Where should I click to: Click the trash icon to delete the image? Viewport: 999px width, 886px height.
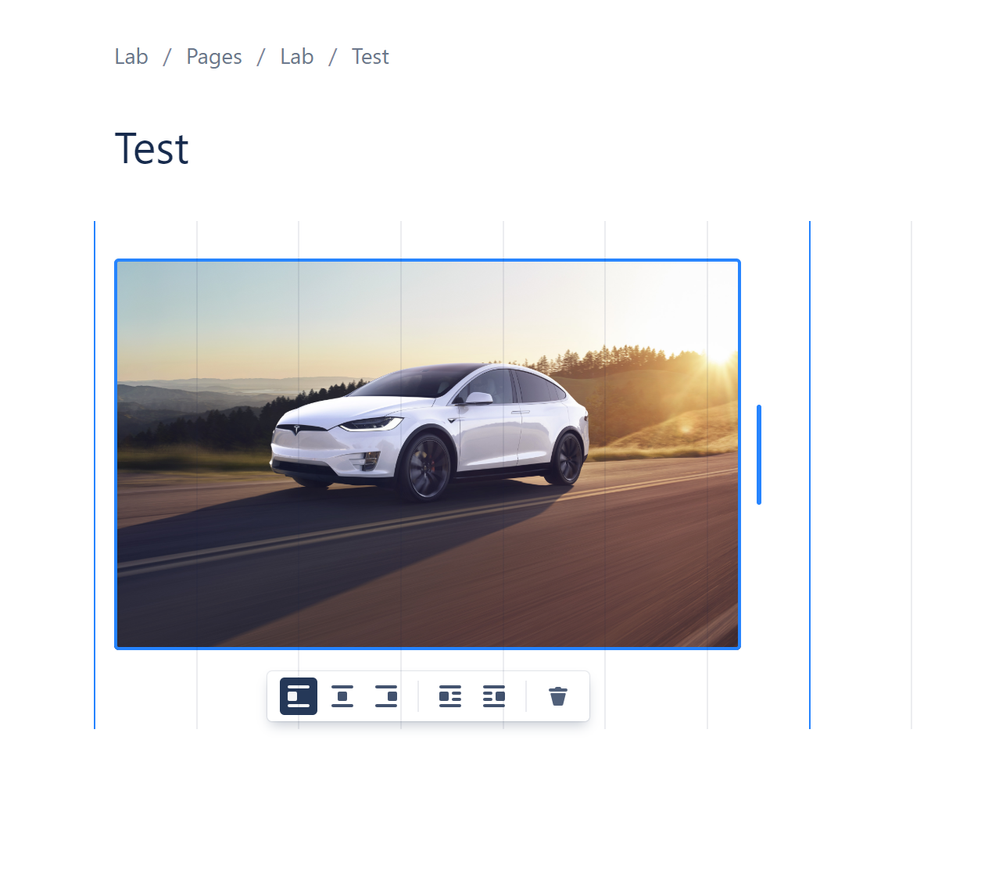tap(557, 696)
